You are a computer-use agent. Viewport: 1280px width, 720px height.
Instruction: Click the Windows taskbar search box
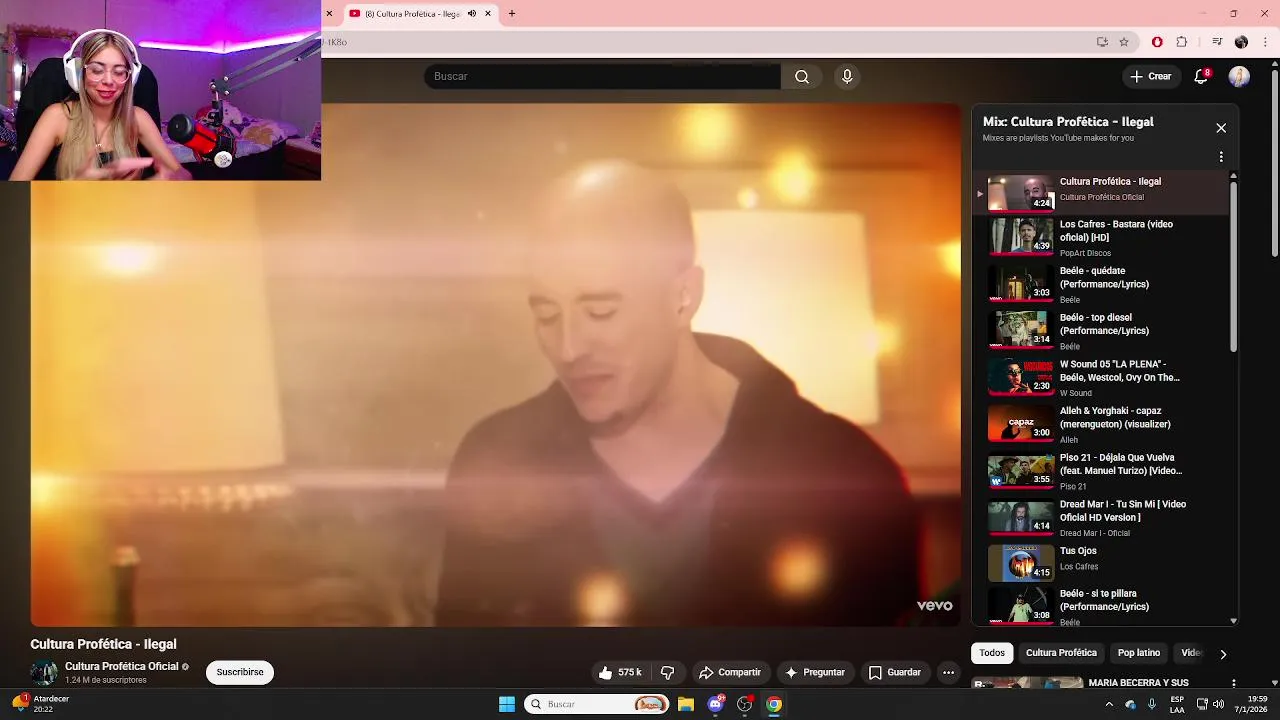(597, 704)
